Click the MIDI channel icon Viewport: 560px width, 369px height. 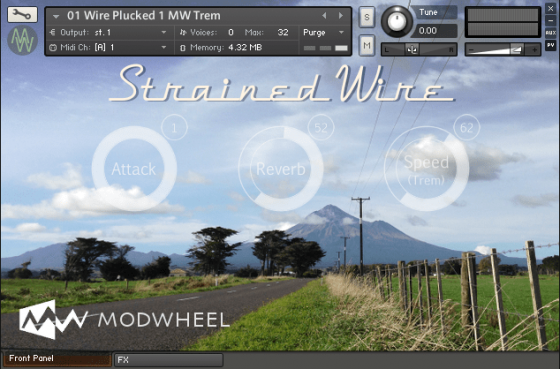click(53, 48)
